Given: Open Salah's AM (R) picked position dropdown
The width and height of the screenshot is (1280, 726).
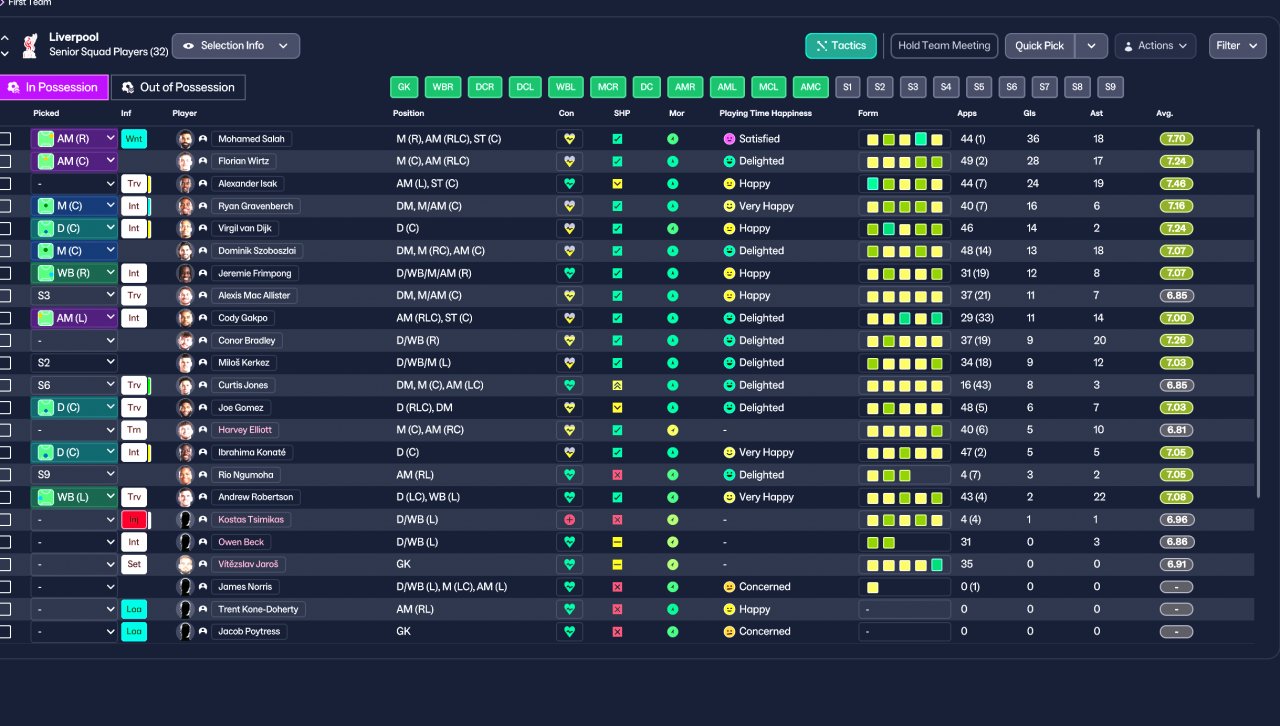Looking at the screenshot, I should click(75, 139).
